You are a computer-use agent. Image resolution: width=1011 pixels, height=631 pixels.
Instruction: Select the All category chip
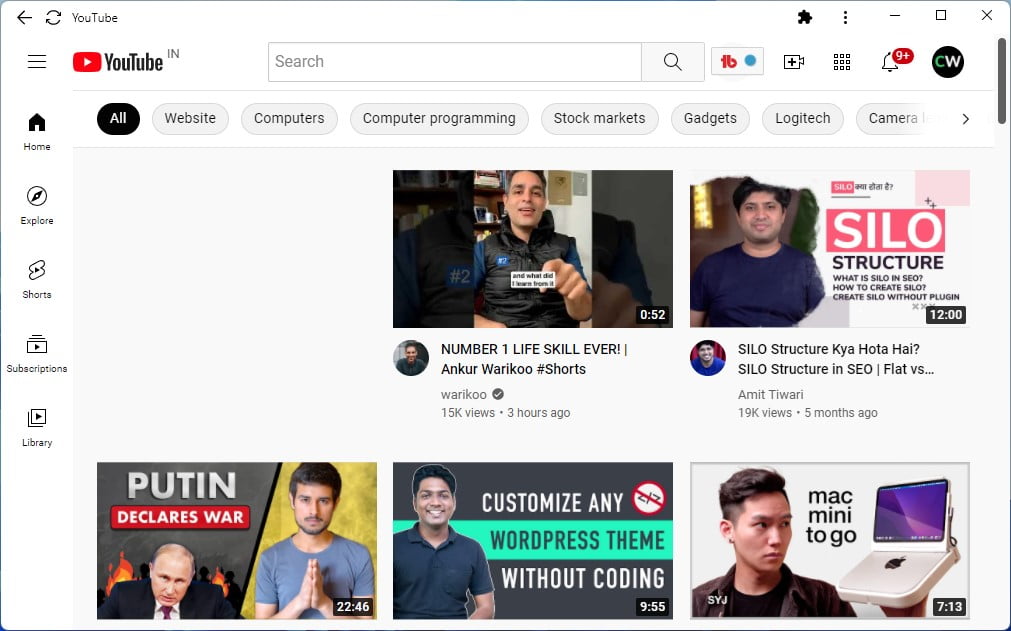tap(118, 119)
